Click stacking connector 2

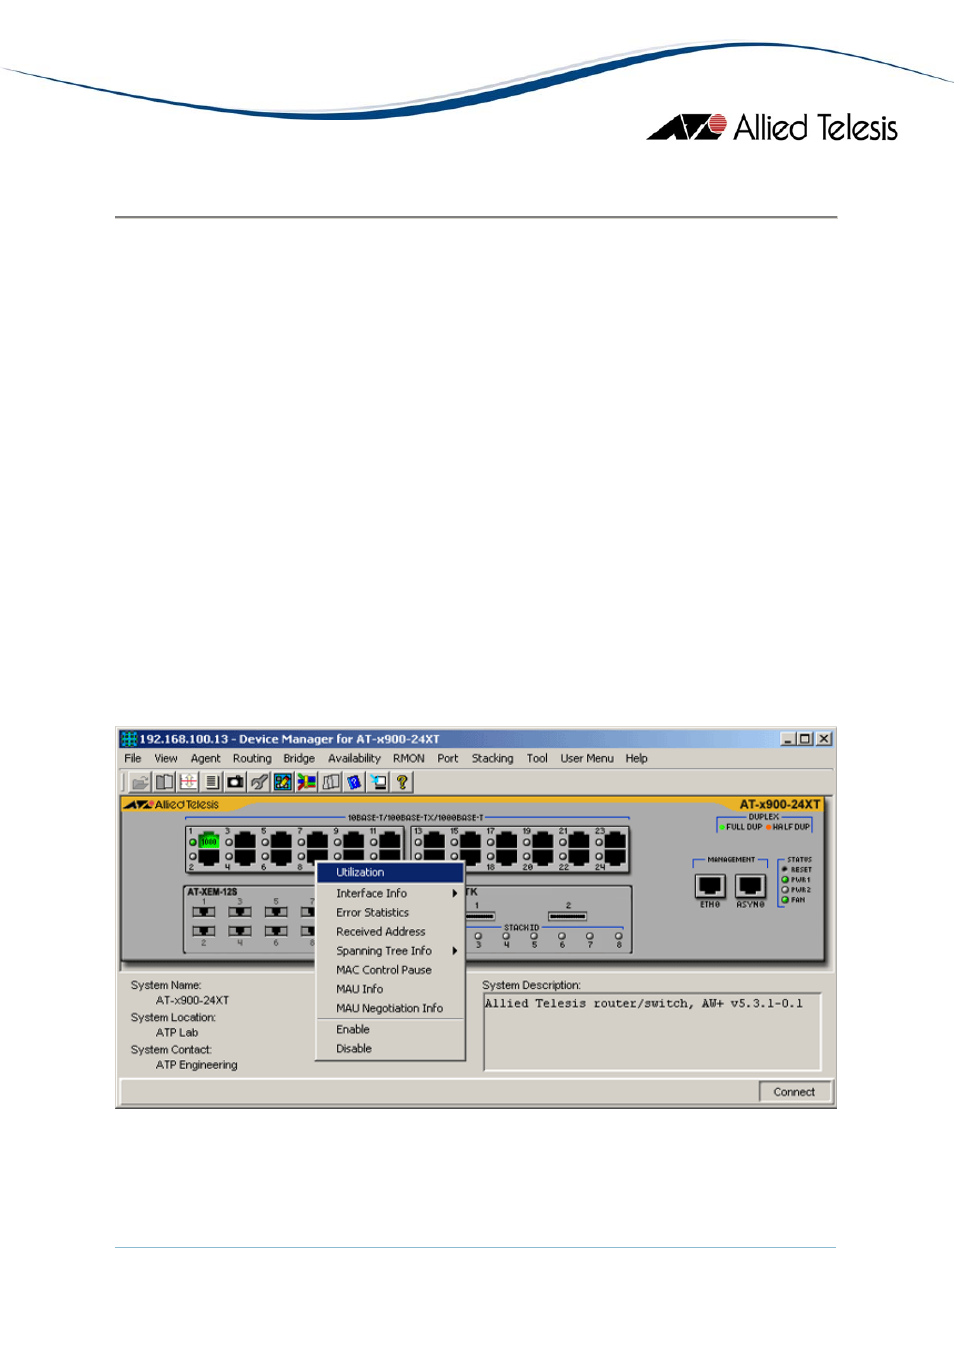click(x=568, y=916)
